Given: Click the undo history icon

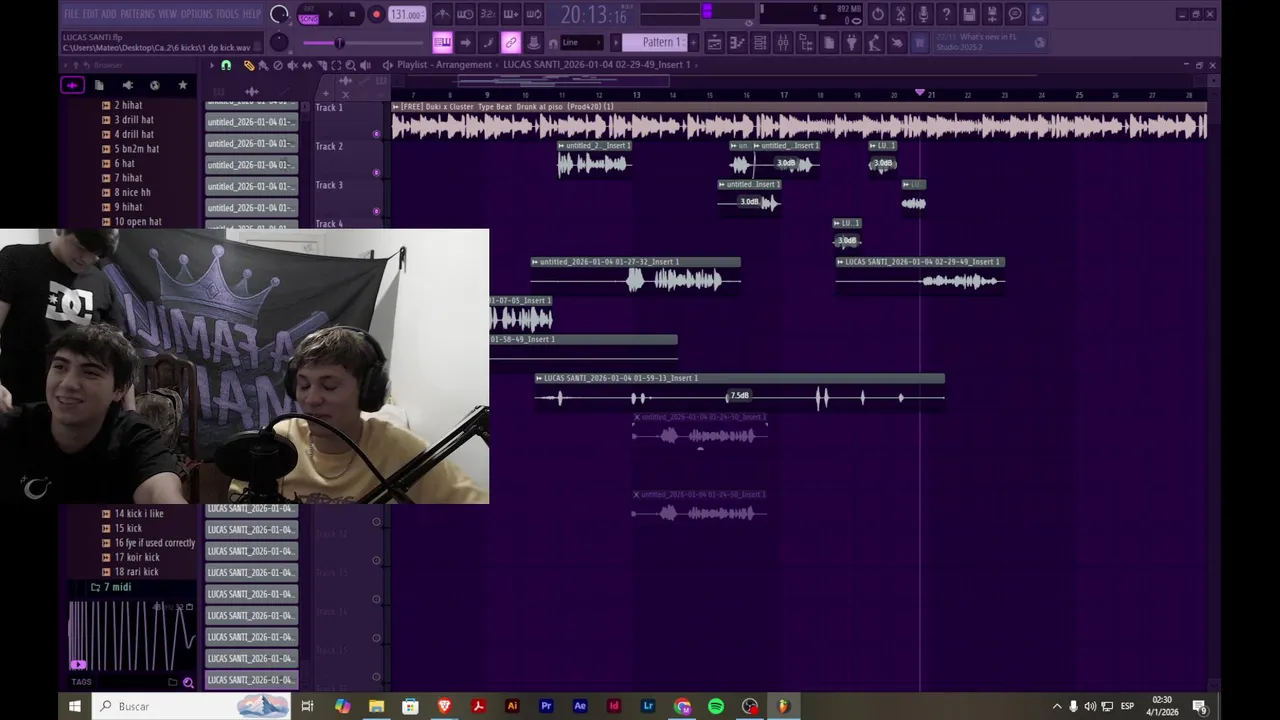Looking at the screenshot, I should point(877,15).
